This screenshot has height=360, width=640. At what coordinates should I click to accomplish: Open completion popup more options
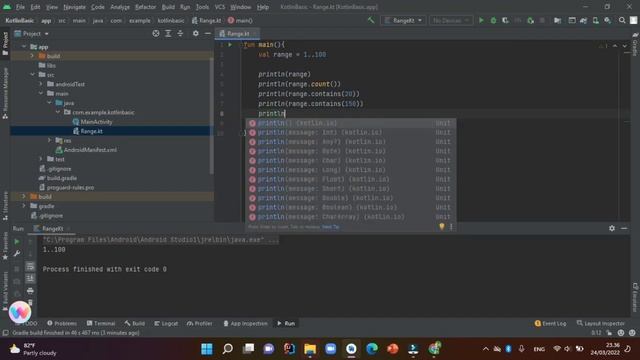tap(451, 227)
